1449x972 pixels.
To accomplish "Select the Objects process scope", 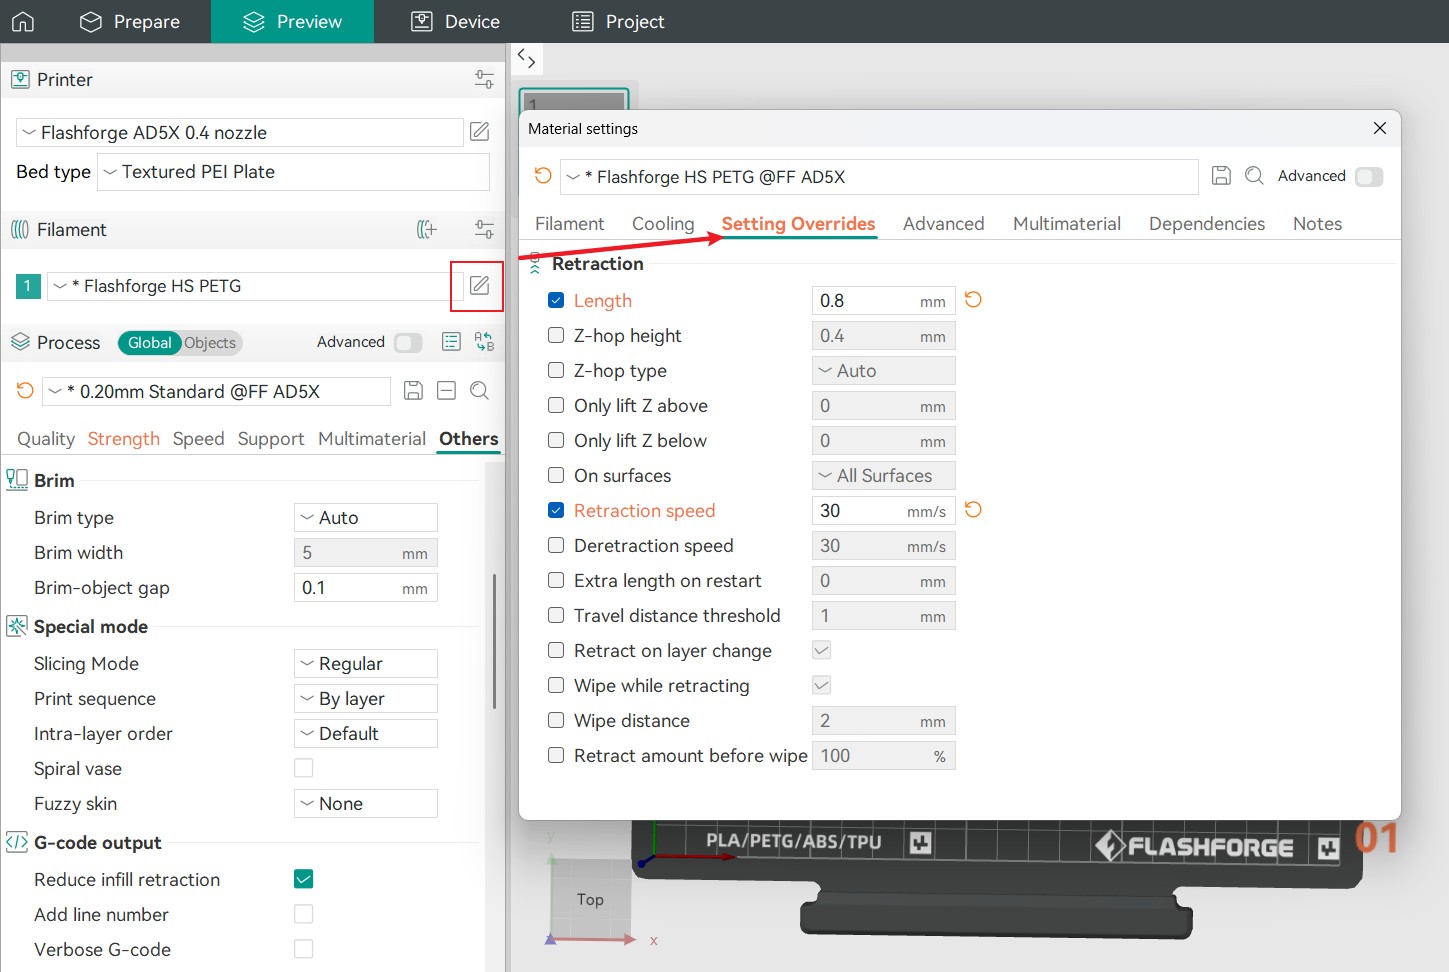I will point(210,343).
